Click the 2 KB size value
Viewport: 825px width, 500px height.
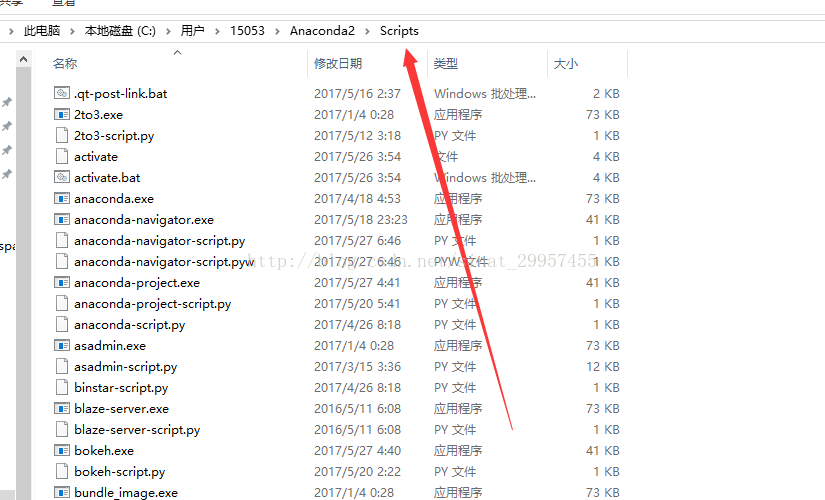coord(606,94)
